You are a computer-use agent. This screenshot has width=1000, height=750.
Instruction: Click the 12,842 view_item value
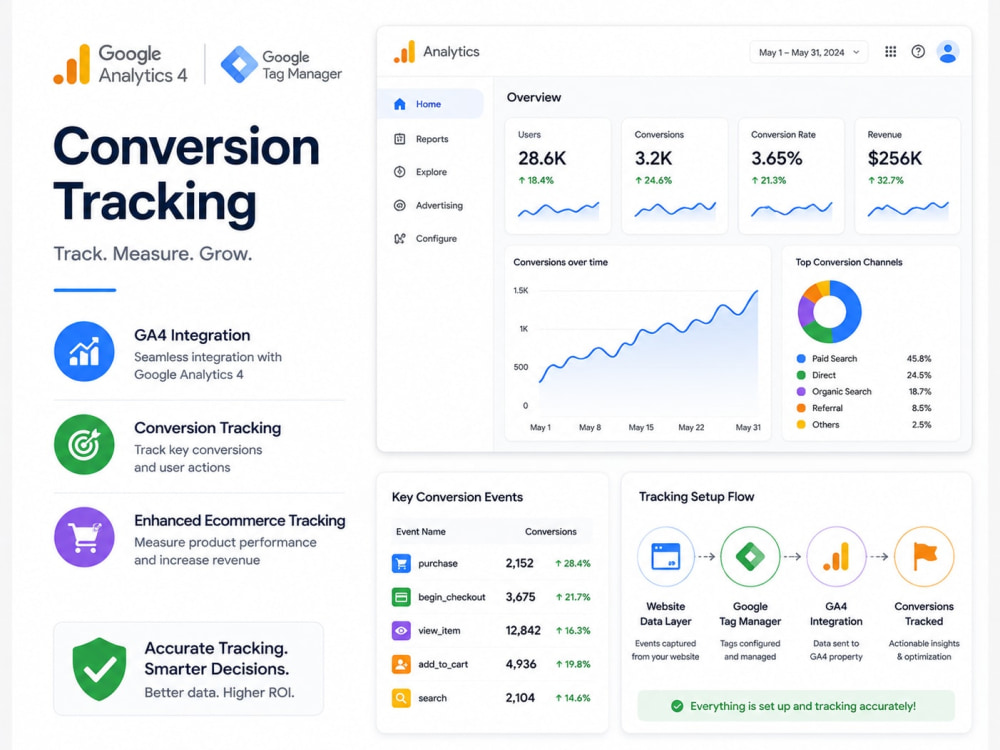point(523,631)
